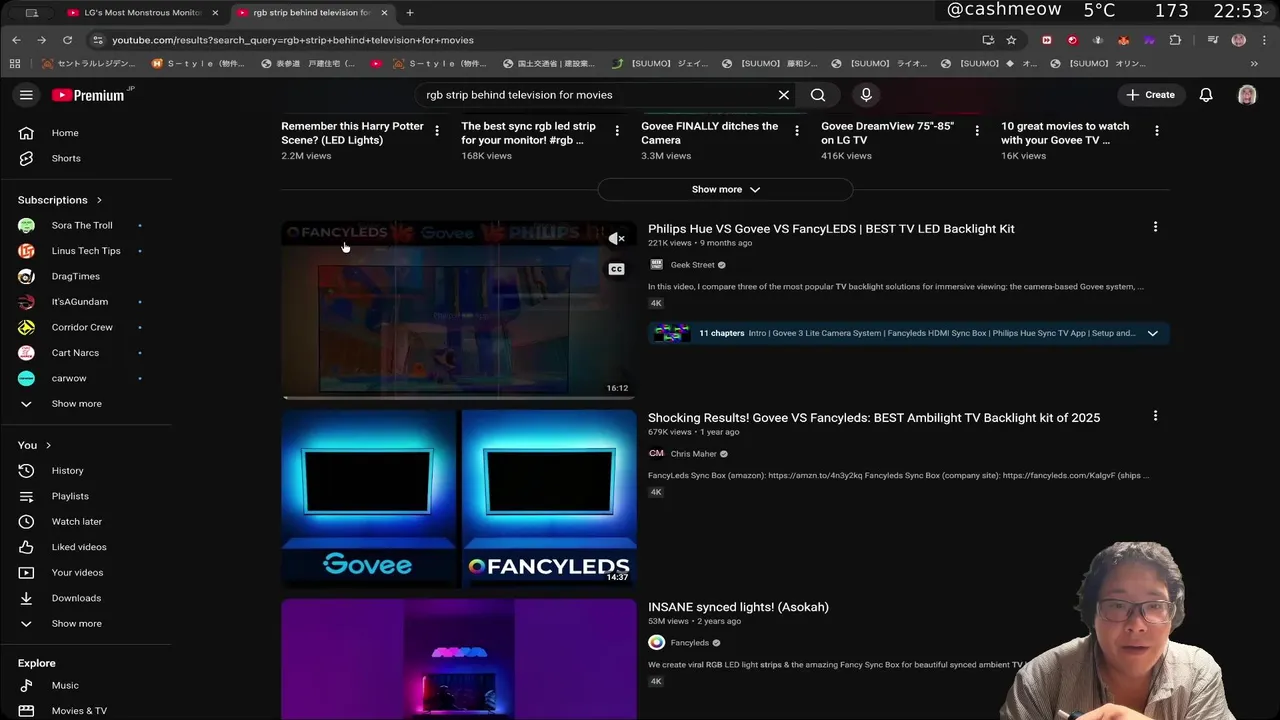
Task: Open Philips Hue VS Govee video title
Action: pos(831,229)
